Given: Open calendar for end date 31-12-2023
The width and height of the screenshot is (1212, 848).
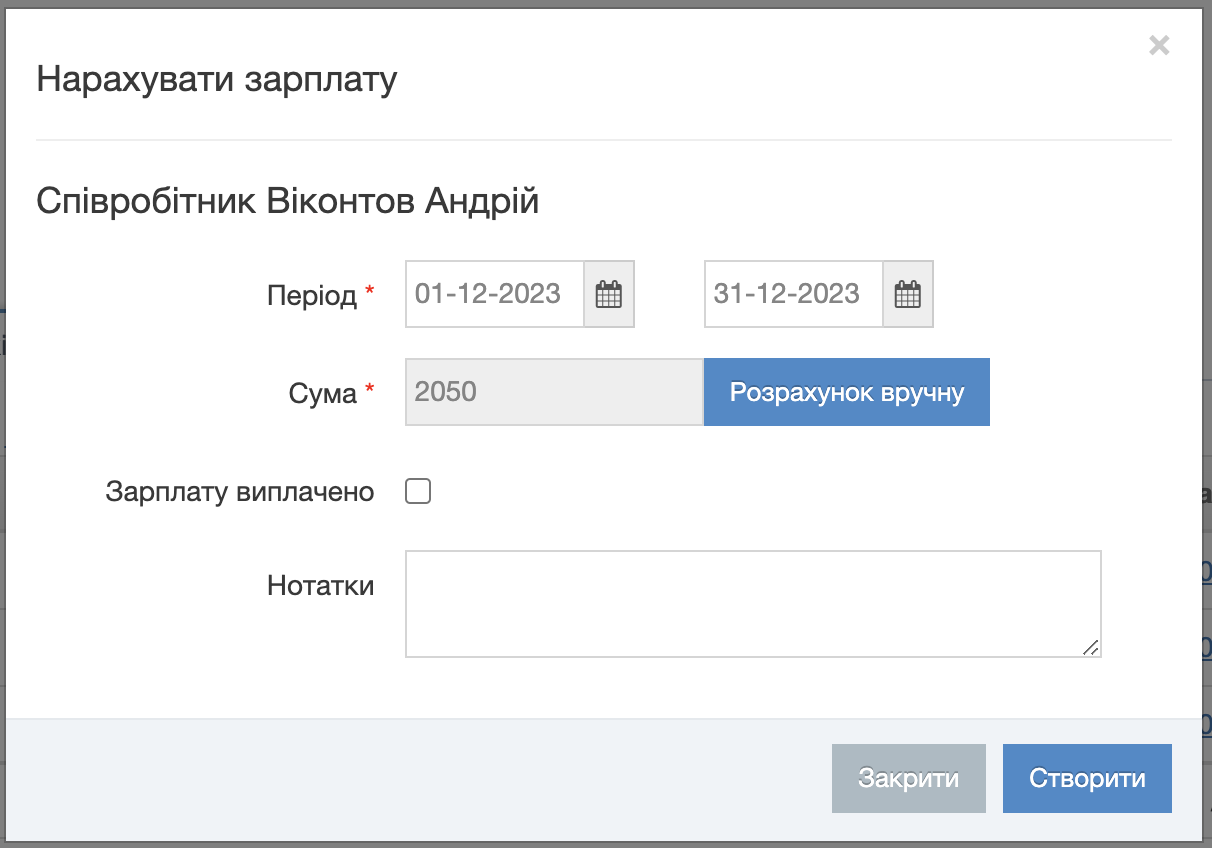Looking at the screenshot, I should [908, 294].
